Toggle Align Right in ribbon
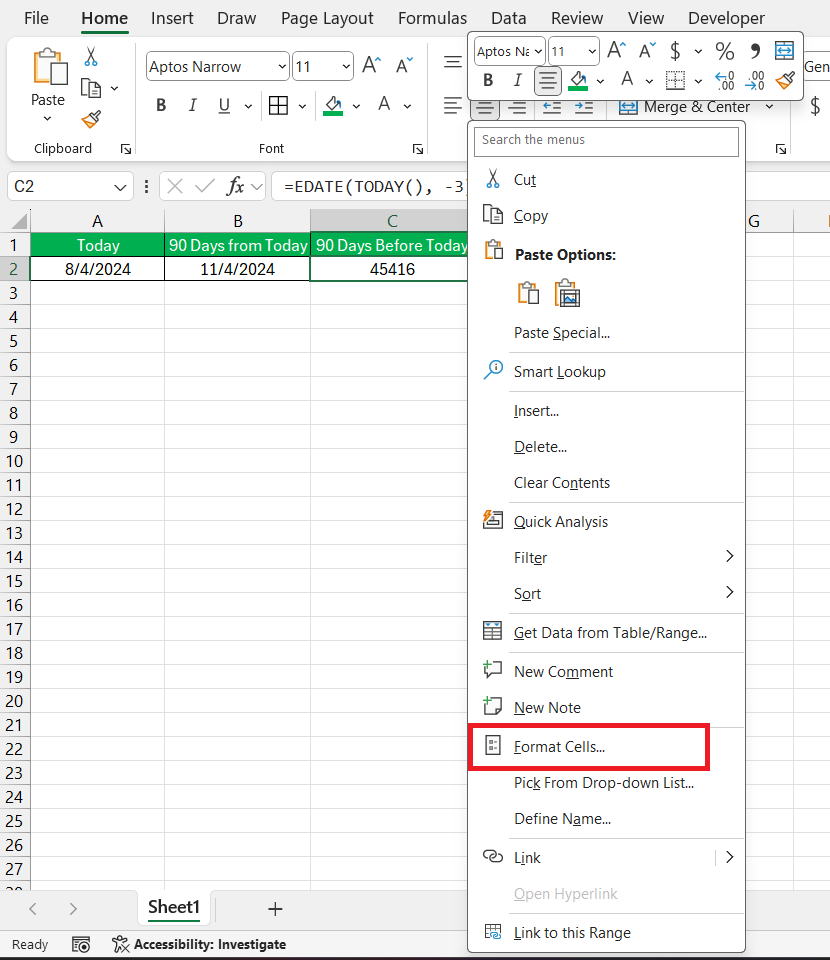Viewport: 830px width, 960px height. click(x=517, y=108)
